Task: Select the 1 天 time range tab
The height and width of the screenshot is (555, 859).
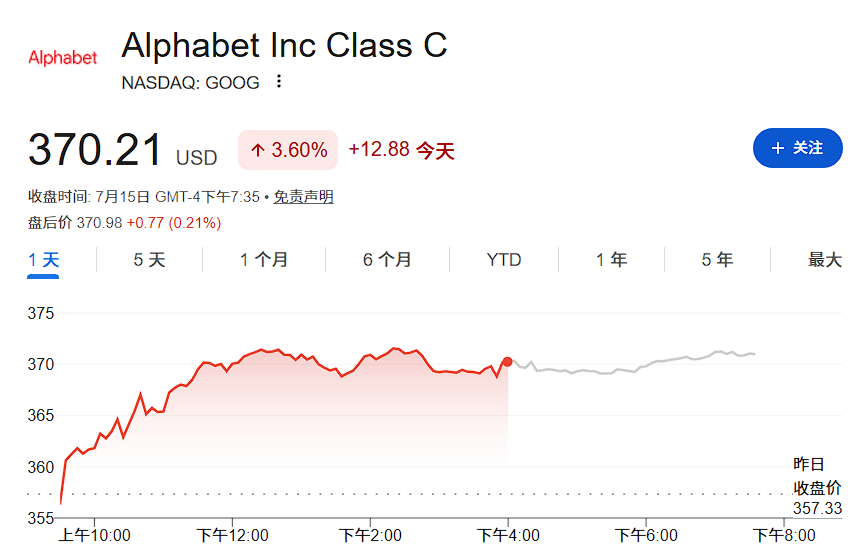Action: [43, 260]
